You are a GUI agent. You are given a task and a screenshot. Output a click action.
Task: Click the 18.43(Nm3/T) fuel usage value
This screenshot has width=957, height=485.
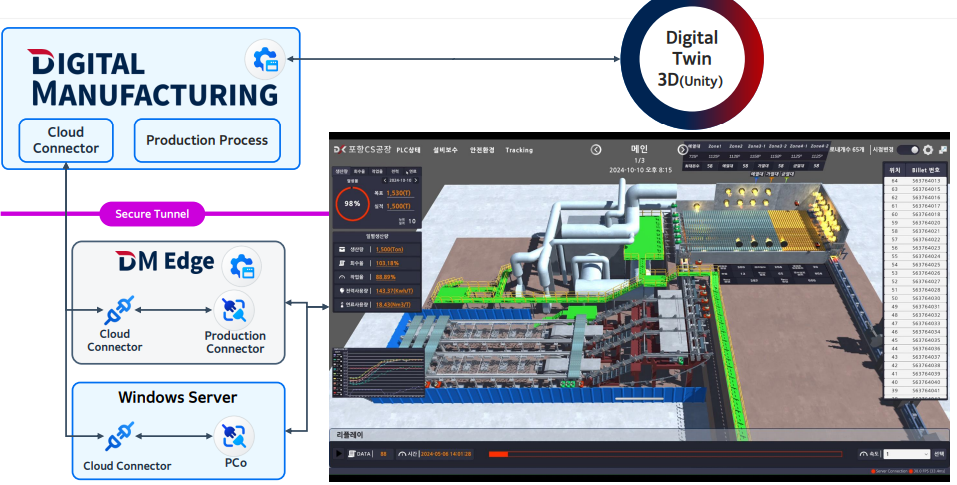[393, 304]
